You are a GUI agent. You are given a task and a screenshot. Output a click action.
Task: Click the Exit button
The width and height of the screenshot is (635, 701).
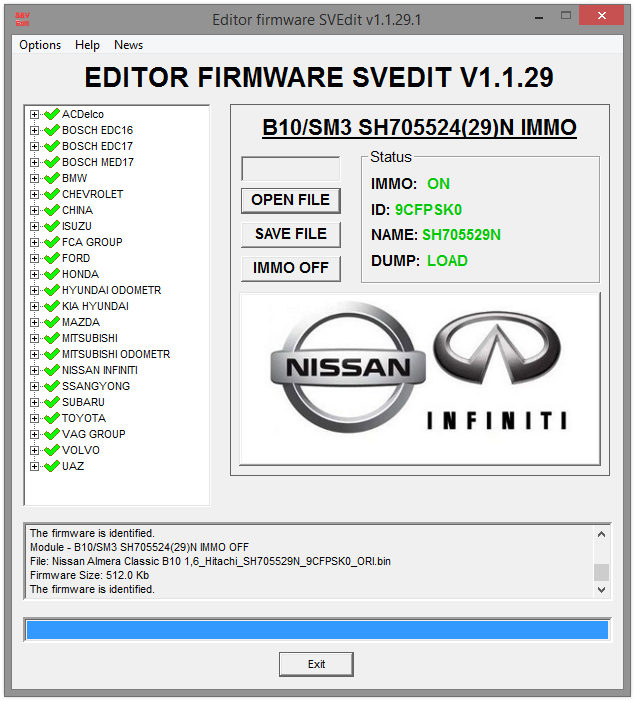316,664
